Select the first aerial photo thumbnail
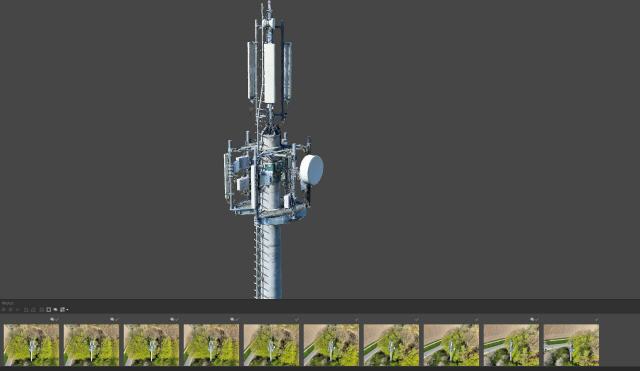Screen dimensions: 640x371 31,345
